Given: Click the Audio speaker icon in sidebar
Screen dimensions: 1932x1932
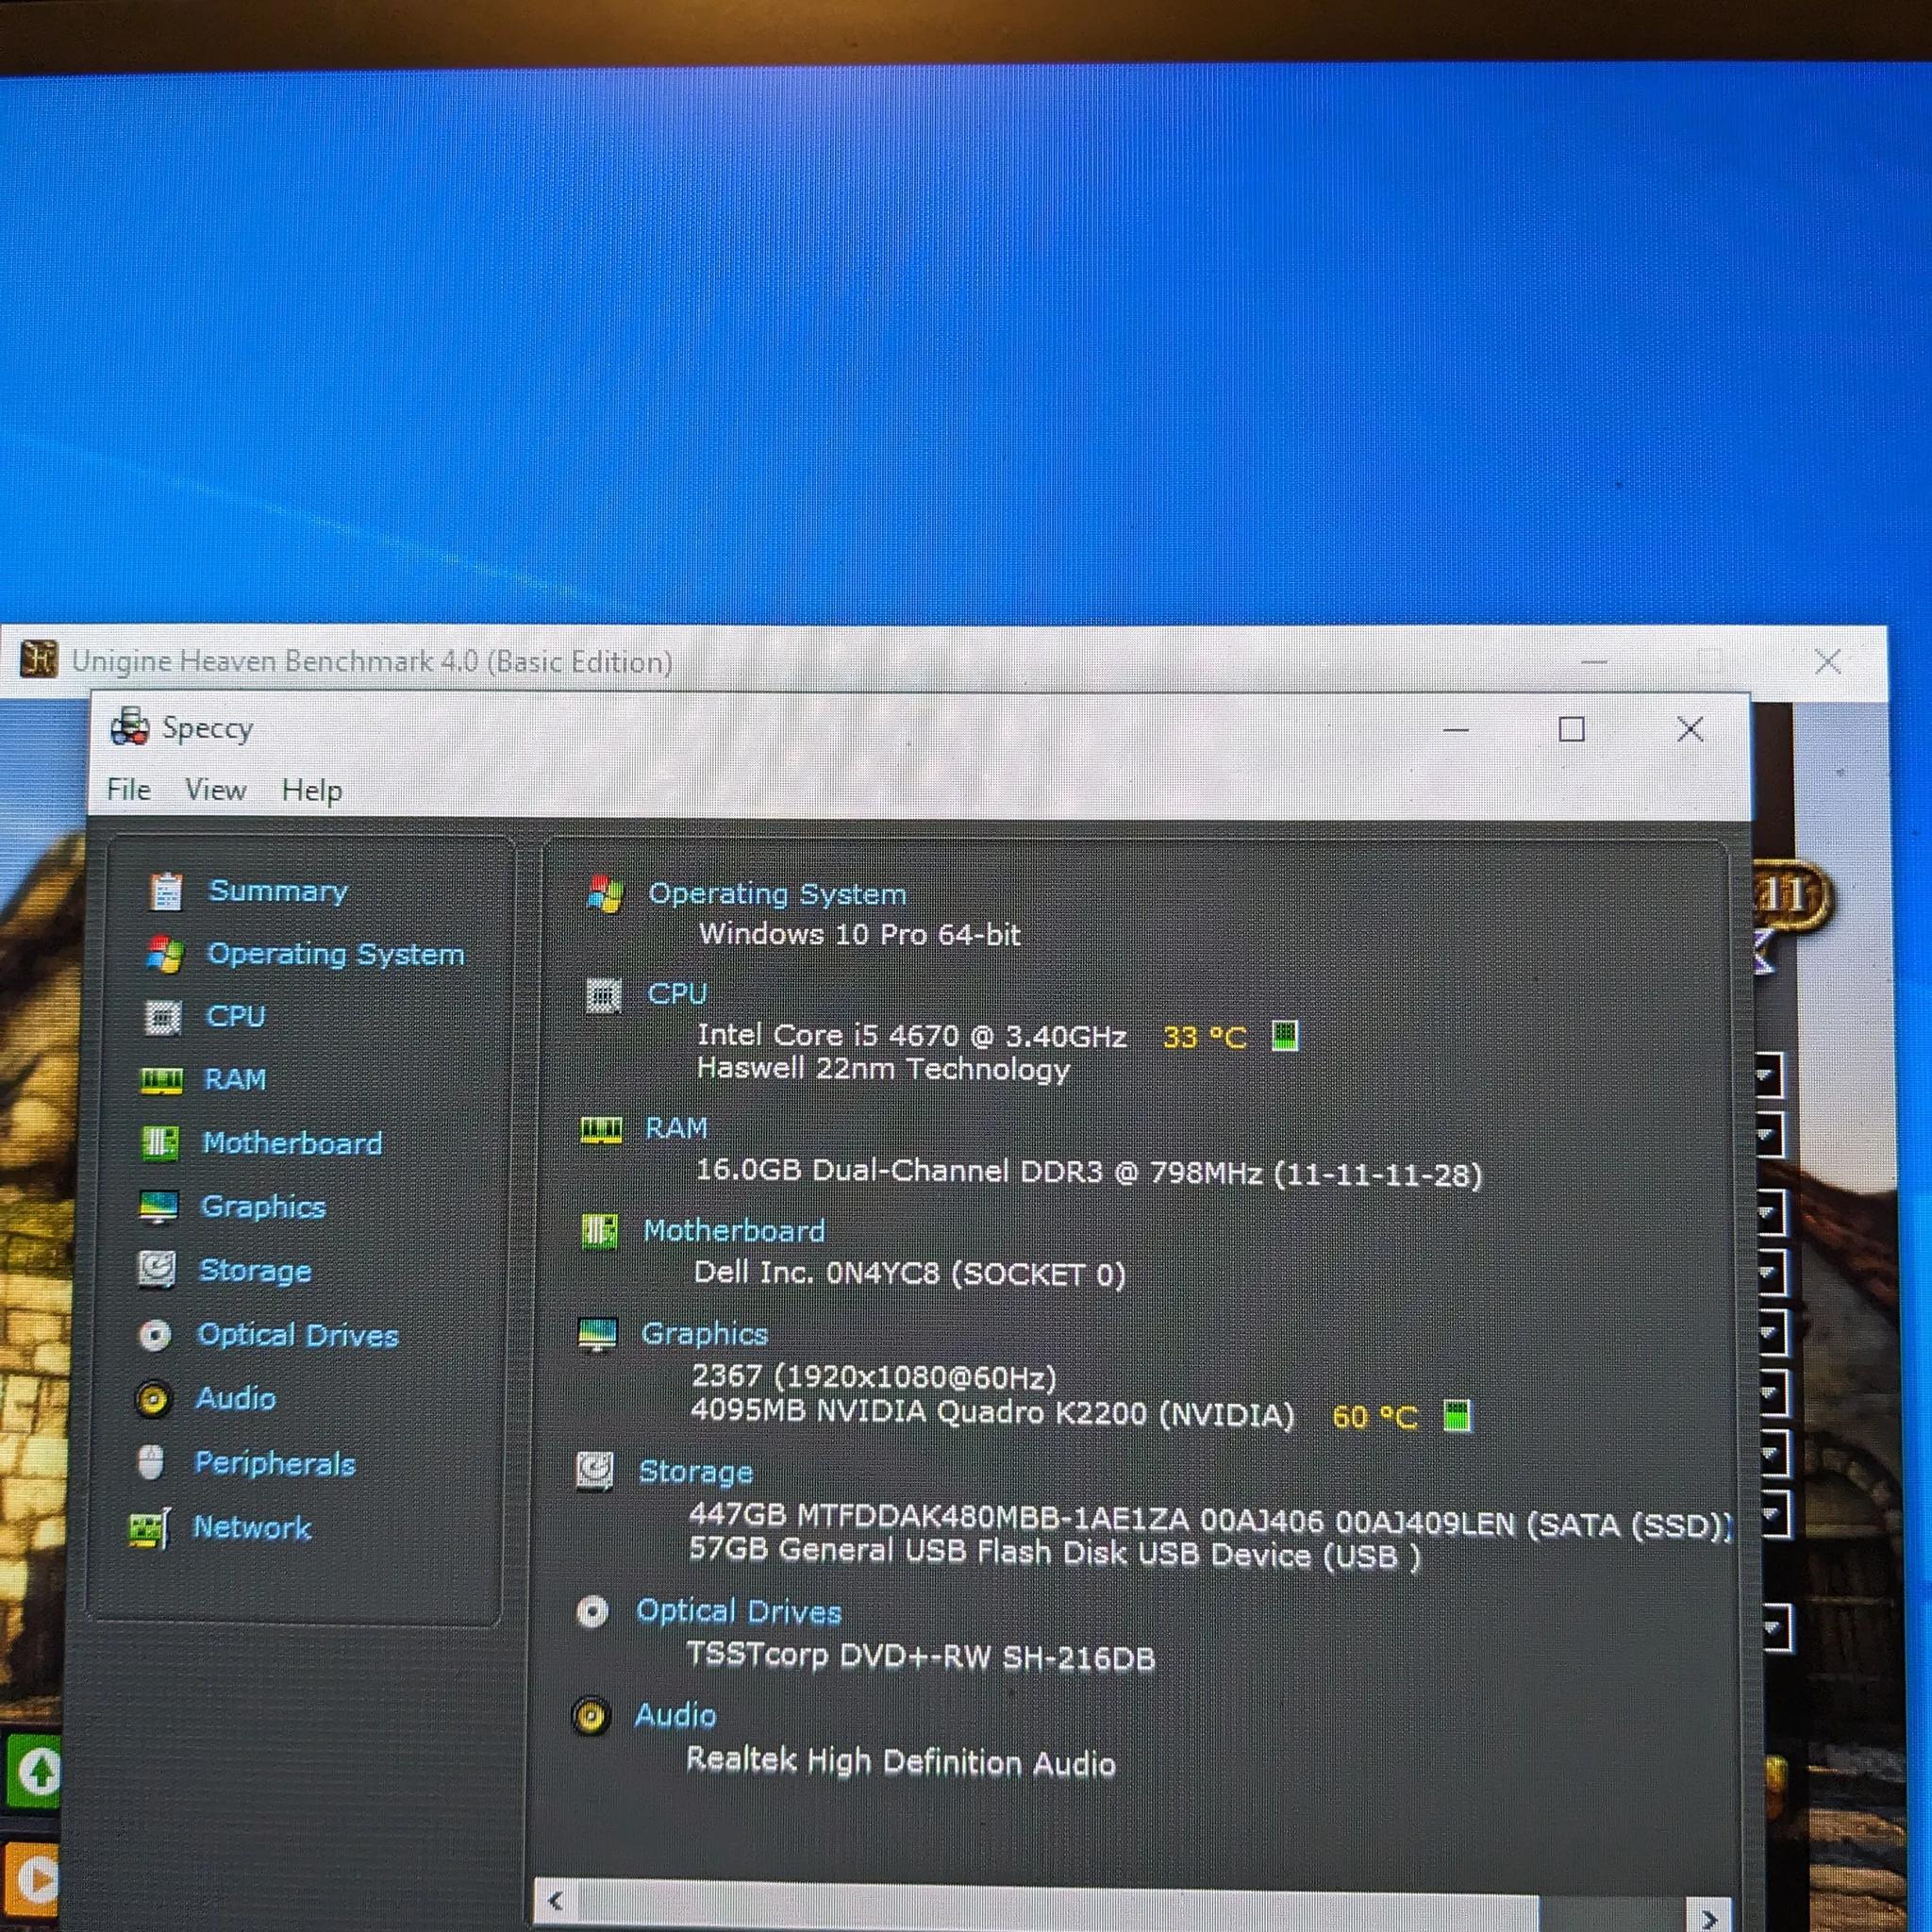Looking at the screenshot, I should click(153, 1399).
